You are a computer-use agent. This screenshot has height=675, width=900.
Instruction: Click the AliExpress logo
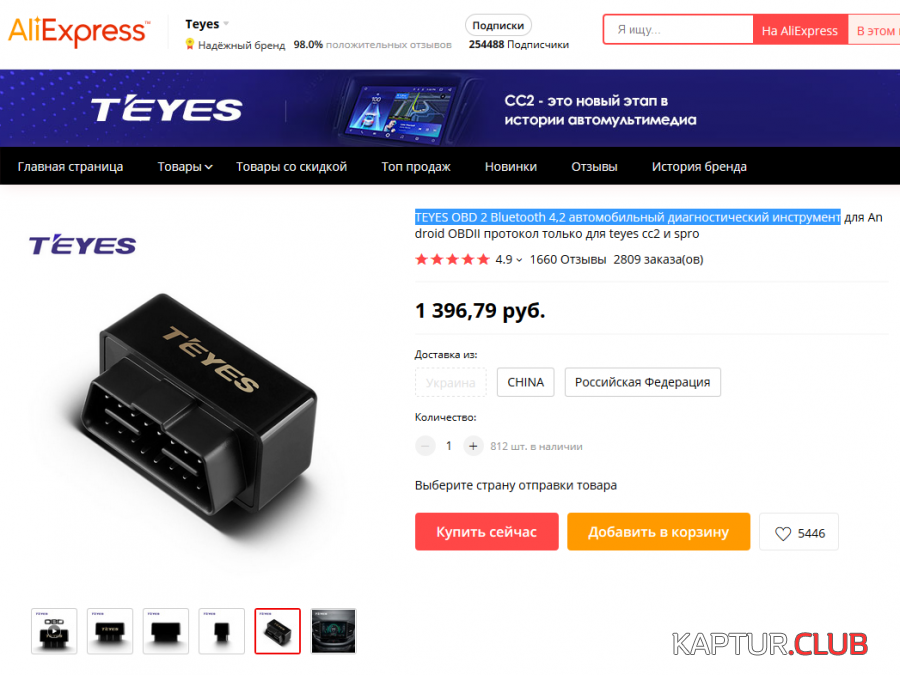point(79,31)
